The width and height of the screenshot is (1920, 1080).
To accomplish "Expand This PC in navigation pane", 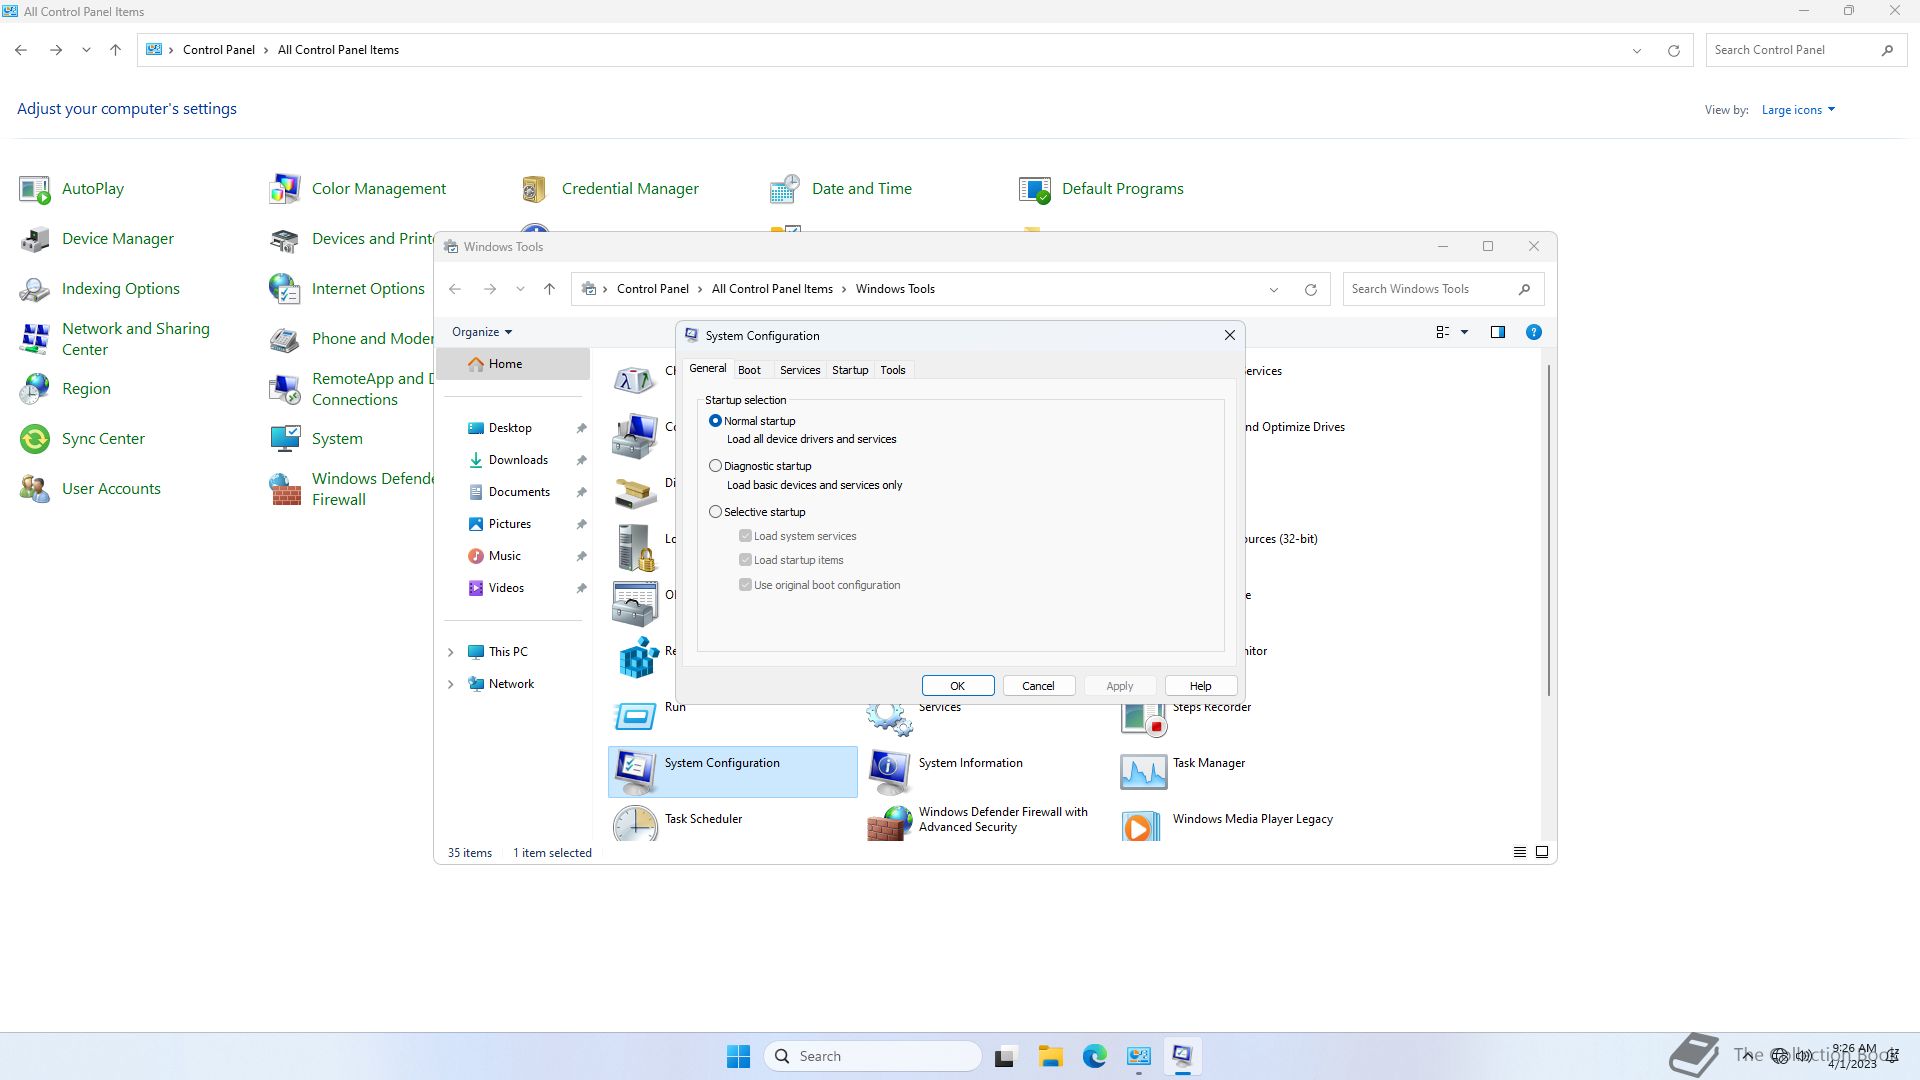I will [x=450, y=652].
